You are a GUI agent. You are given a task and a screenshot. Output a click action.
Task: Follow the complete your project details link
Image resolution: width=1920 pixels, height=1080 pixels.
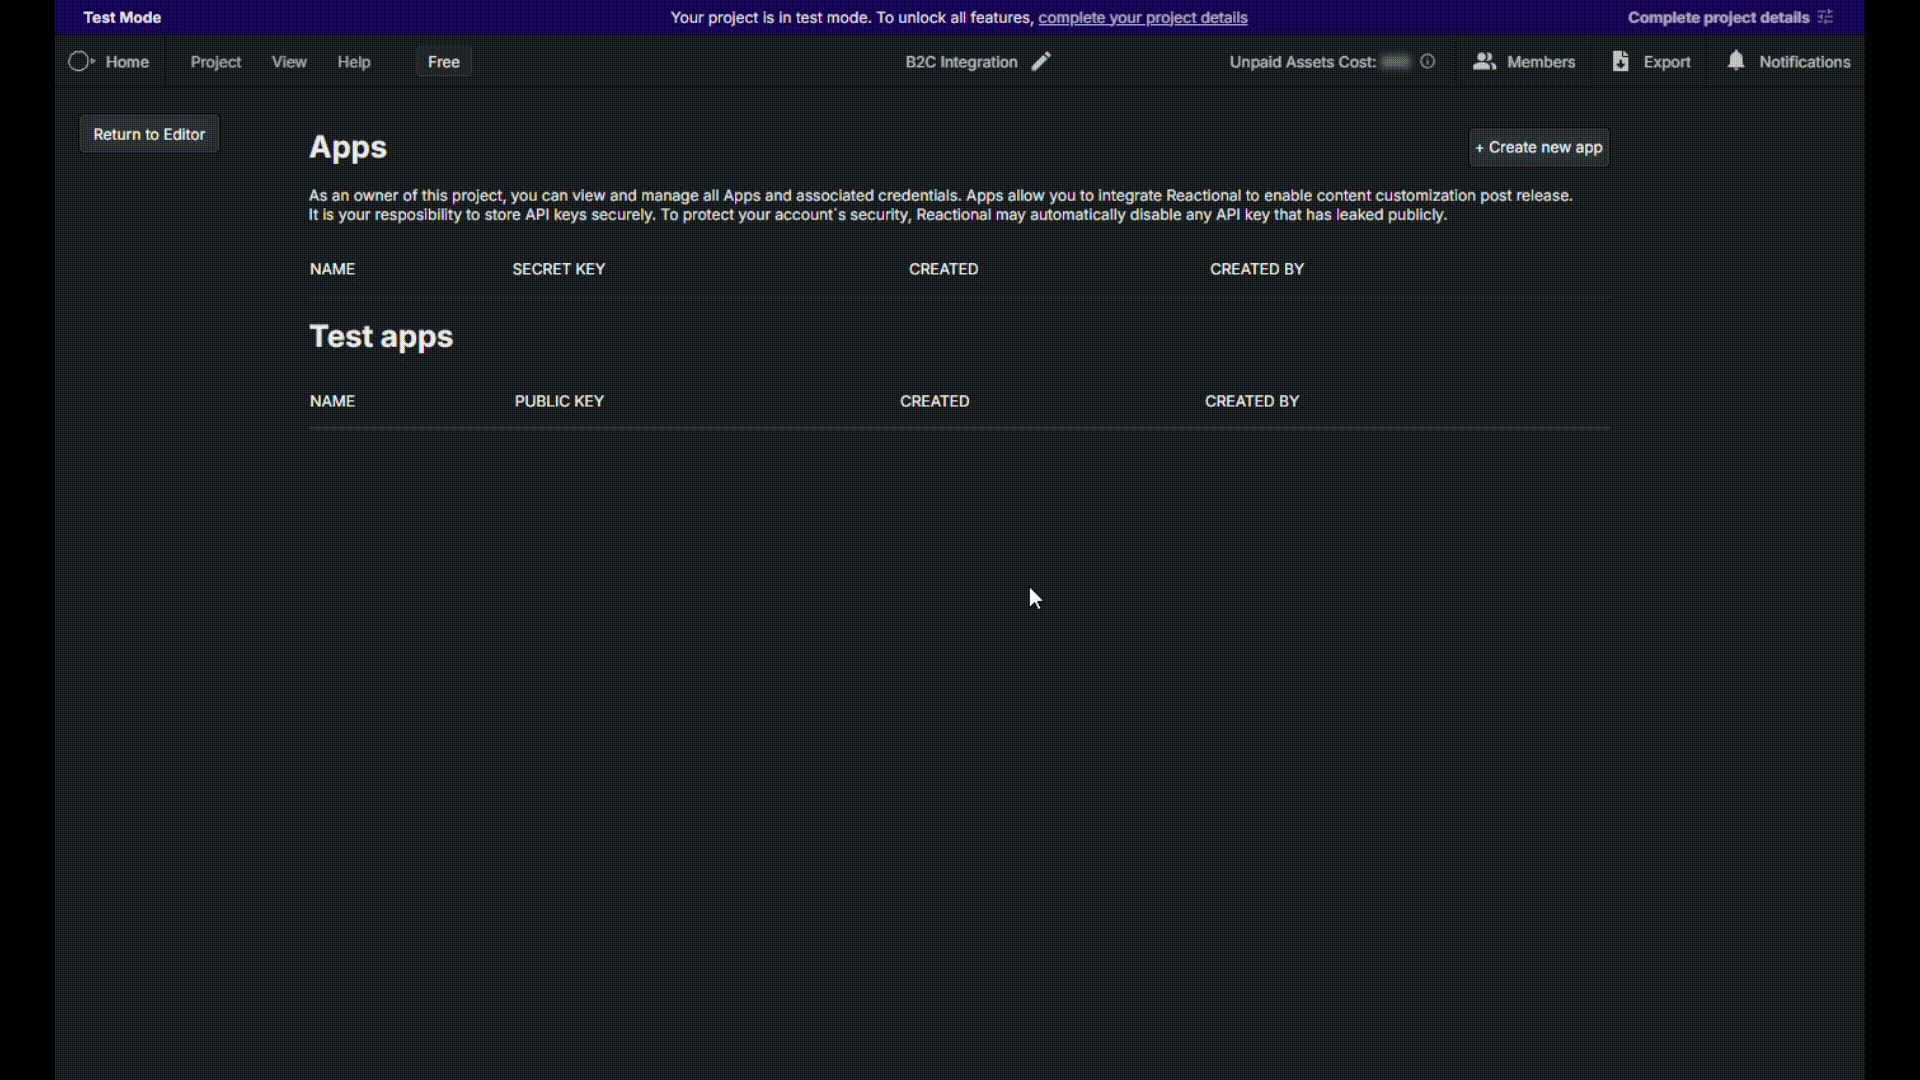click(1142, 17)
